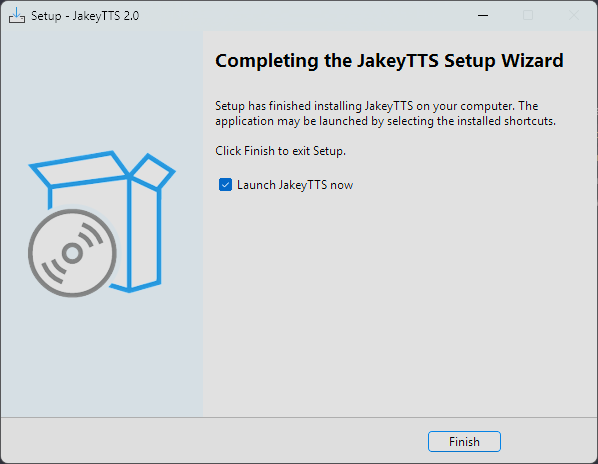Screen dimensions: 598x464
Task: Click the gray disc icon in the artwork
Action: pos(72,253)
